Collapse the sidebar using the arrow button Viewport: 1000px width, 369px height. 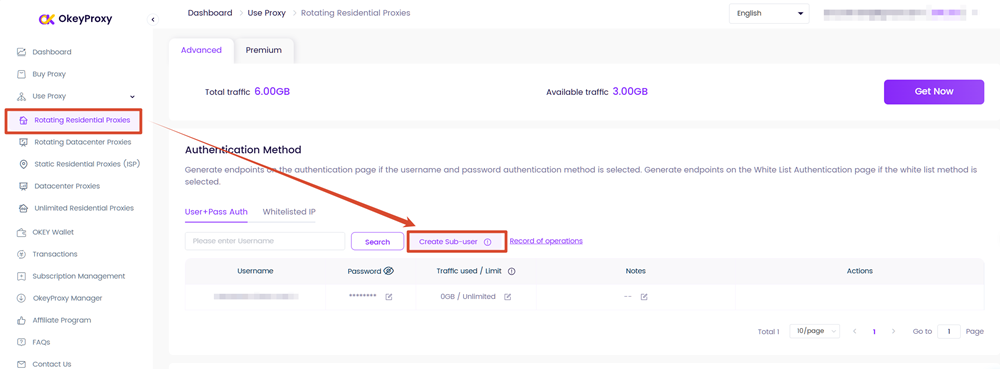point(152,20)
